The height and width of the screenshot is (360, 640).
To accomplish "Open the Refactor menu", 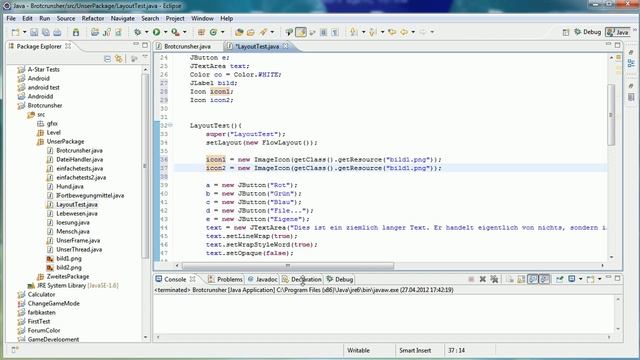I will point(93,18).
